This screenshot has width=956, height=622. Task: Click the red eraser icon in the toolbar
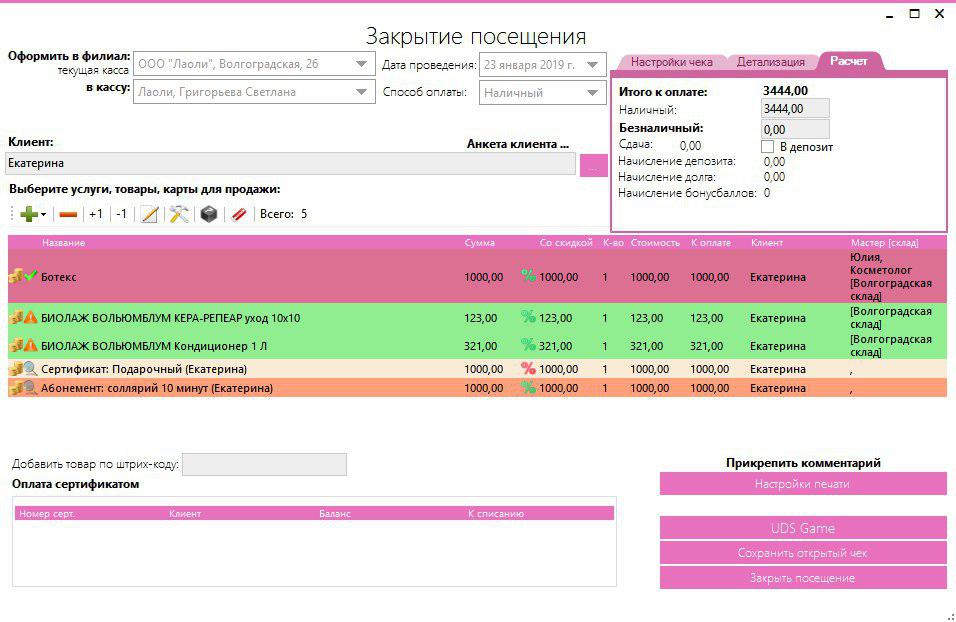pyautogui.click(x=237, y=213)
